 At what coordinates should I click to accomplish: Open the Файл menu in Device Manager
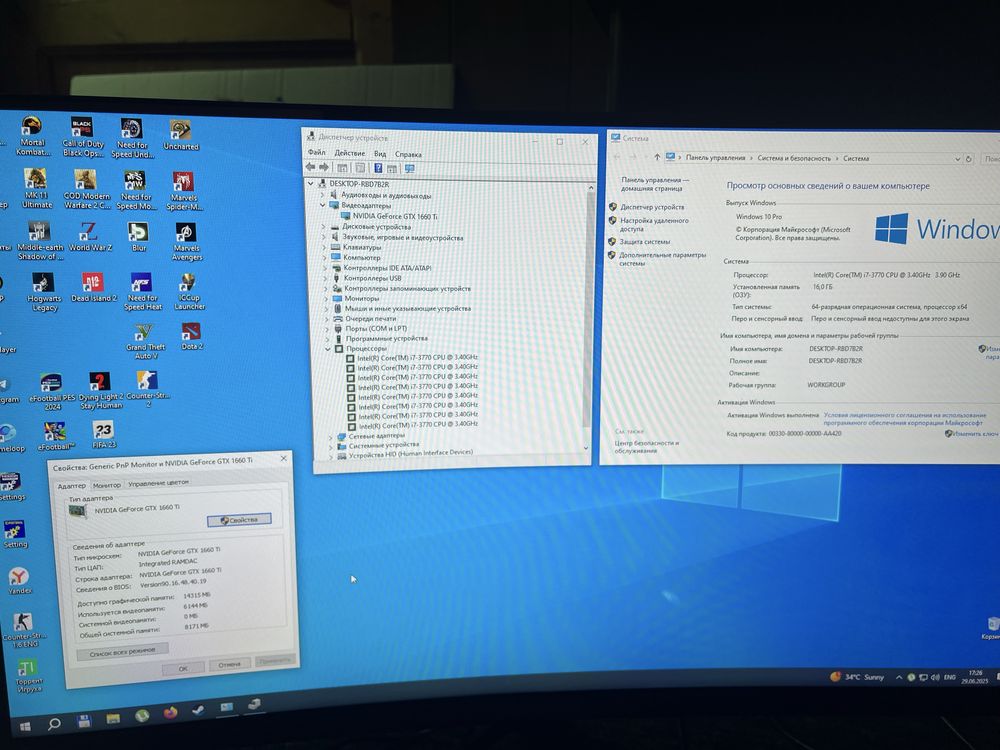[x=316, y=152]
